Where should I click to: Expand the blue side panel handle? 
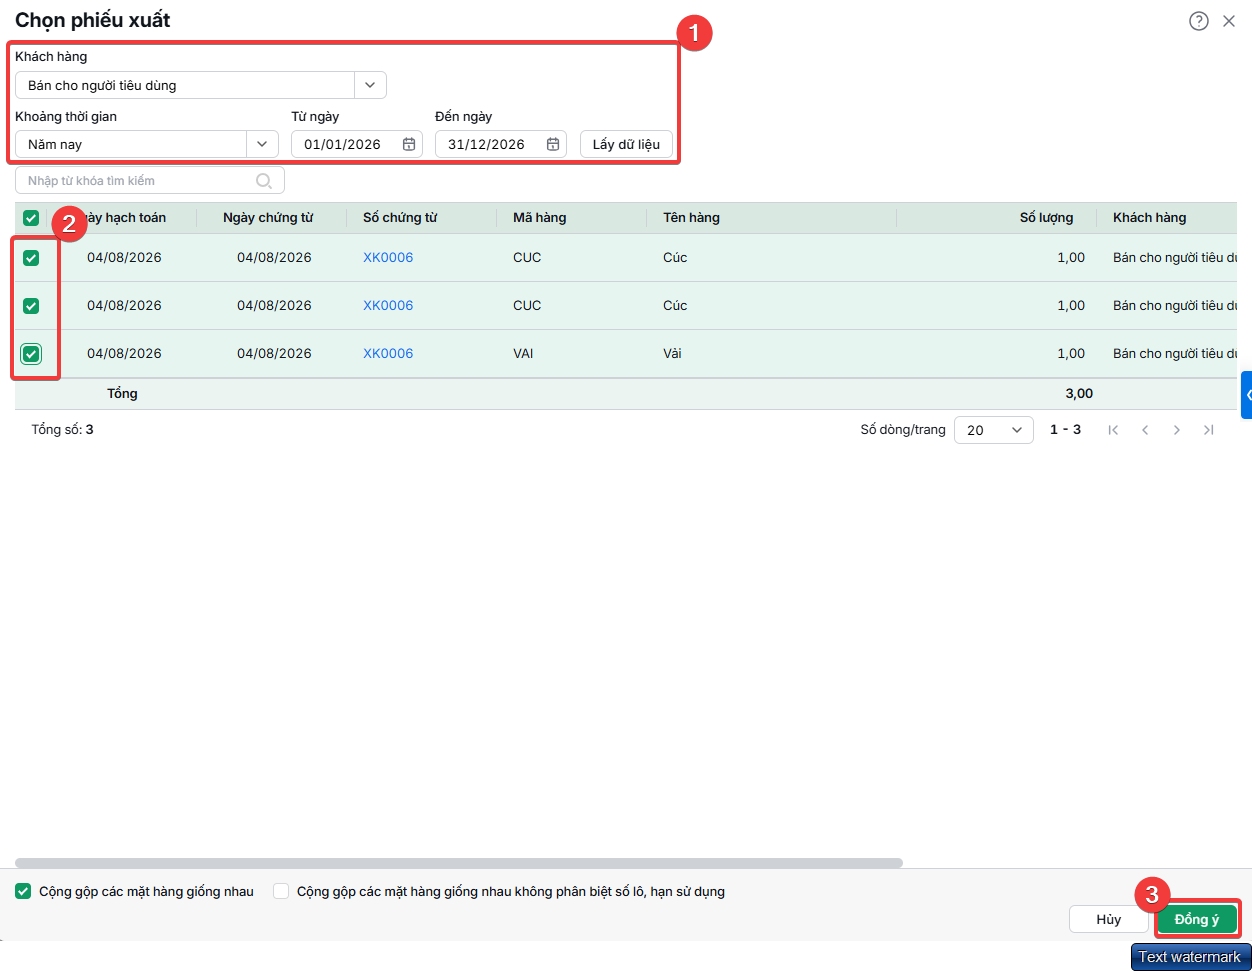click(x=1247, y=395)
